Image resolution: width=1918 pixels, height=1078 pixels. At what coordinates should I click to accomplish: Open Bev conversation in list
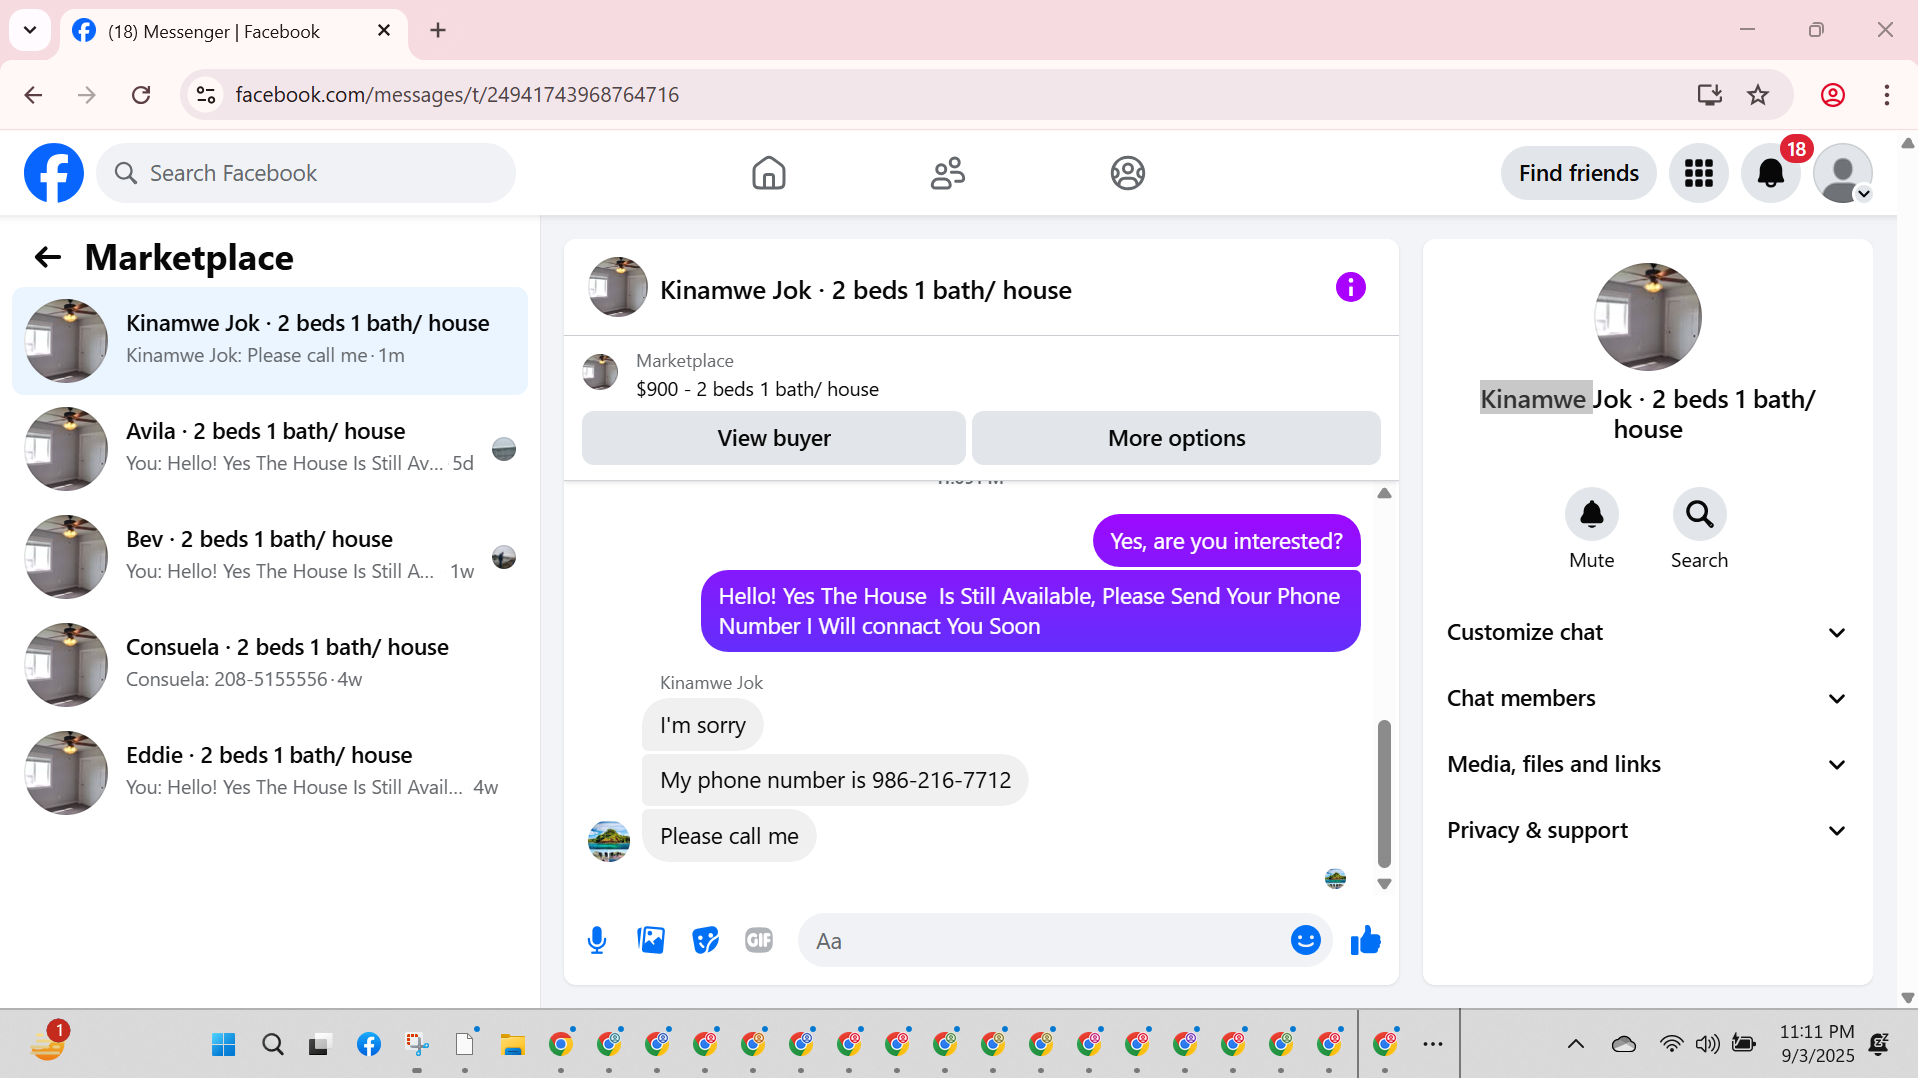tap(270, 557)
